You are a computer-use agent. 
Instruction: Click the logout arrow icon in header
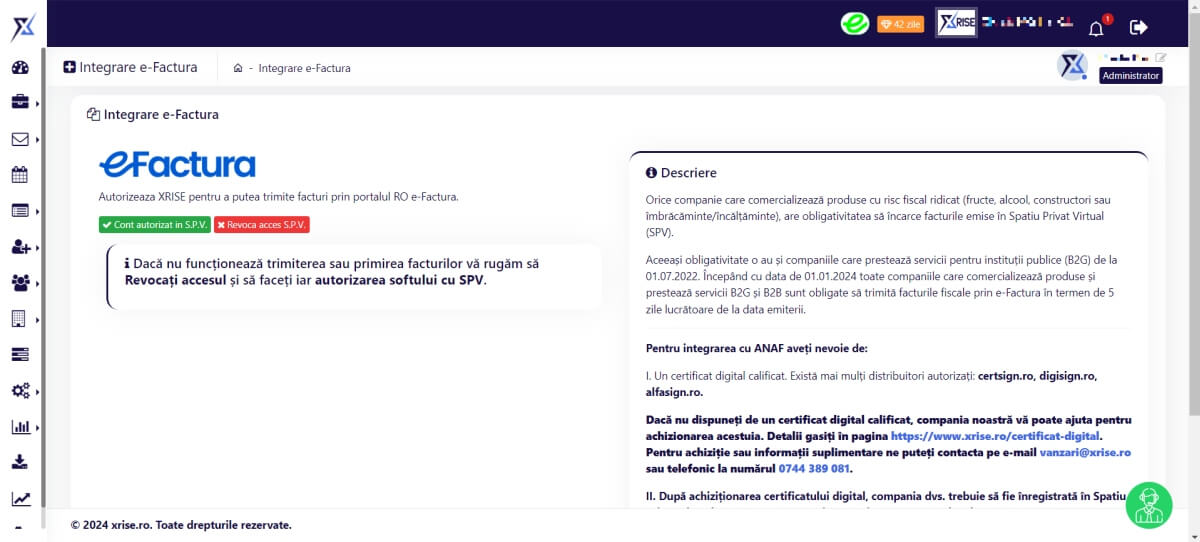(x=1138, y=27)
